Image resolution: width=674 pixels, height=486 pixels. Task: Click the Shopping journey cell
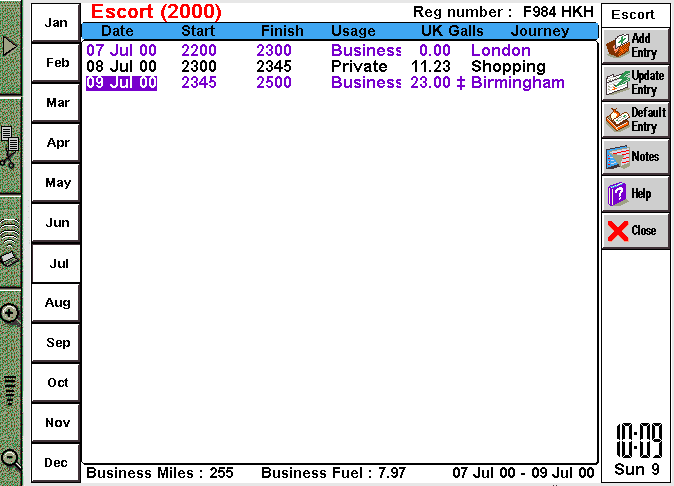pos(509,66)
